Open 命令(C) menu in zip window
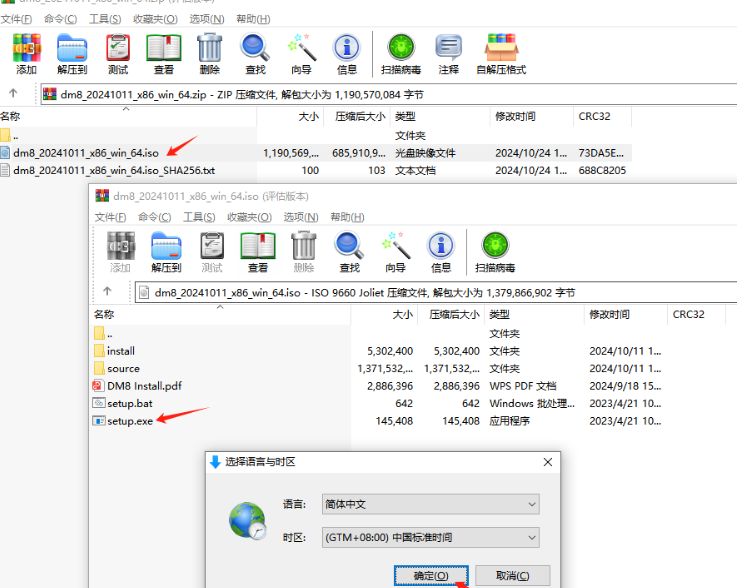Image resolution: width=737 pixels, height=588 pixels. click(61, 19)
